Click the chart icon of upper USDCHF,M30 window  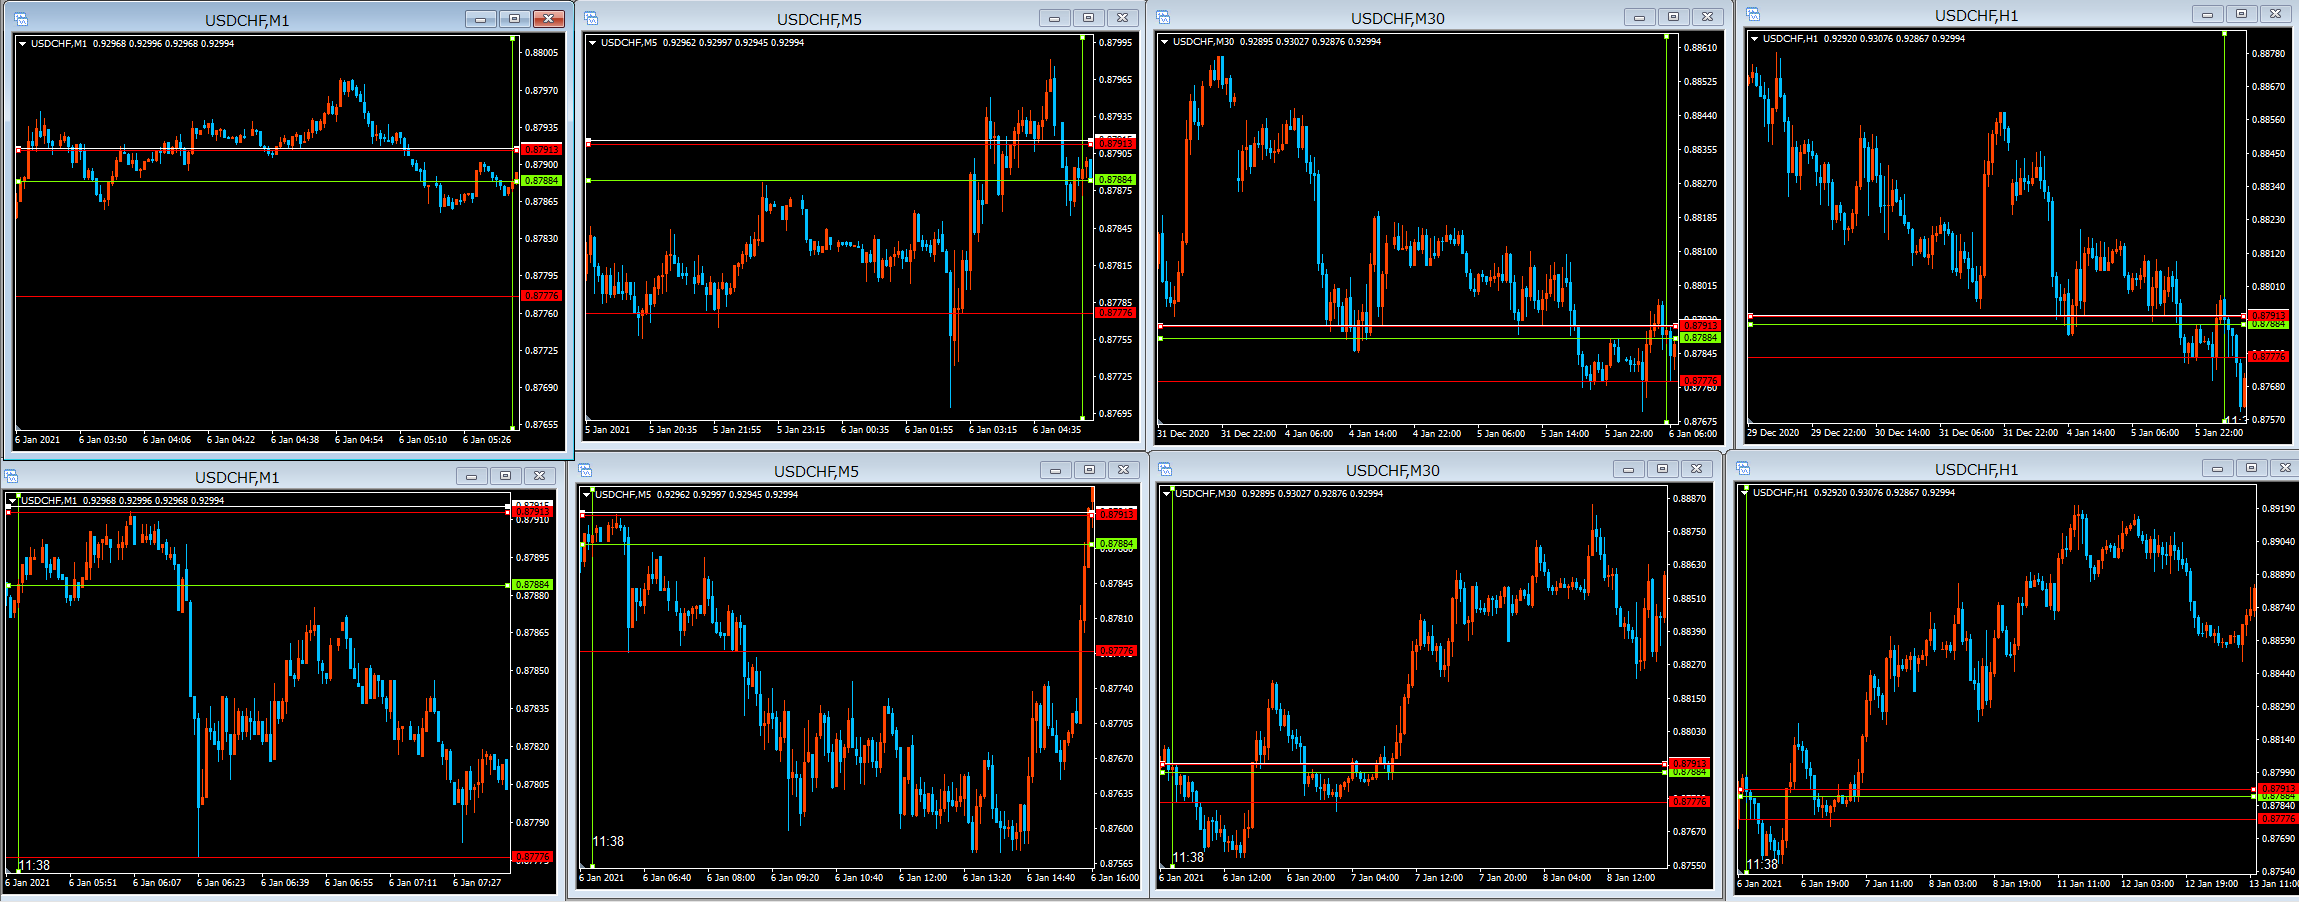pos(1164,17)
